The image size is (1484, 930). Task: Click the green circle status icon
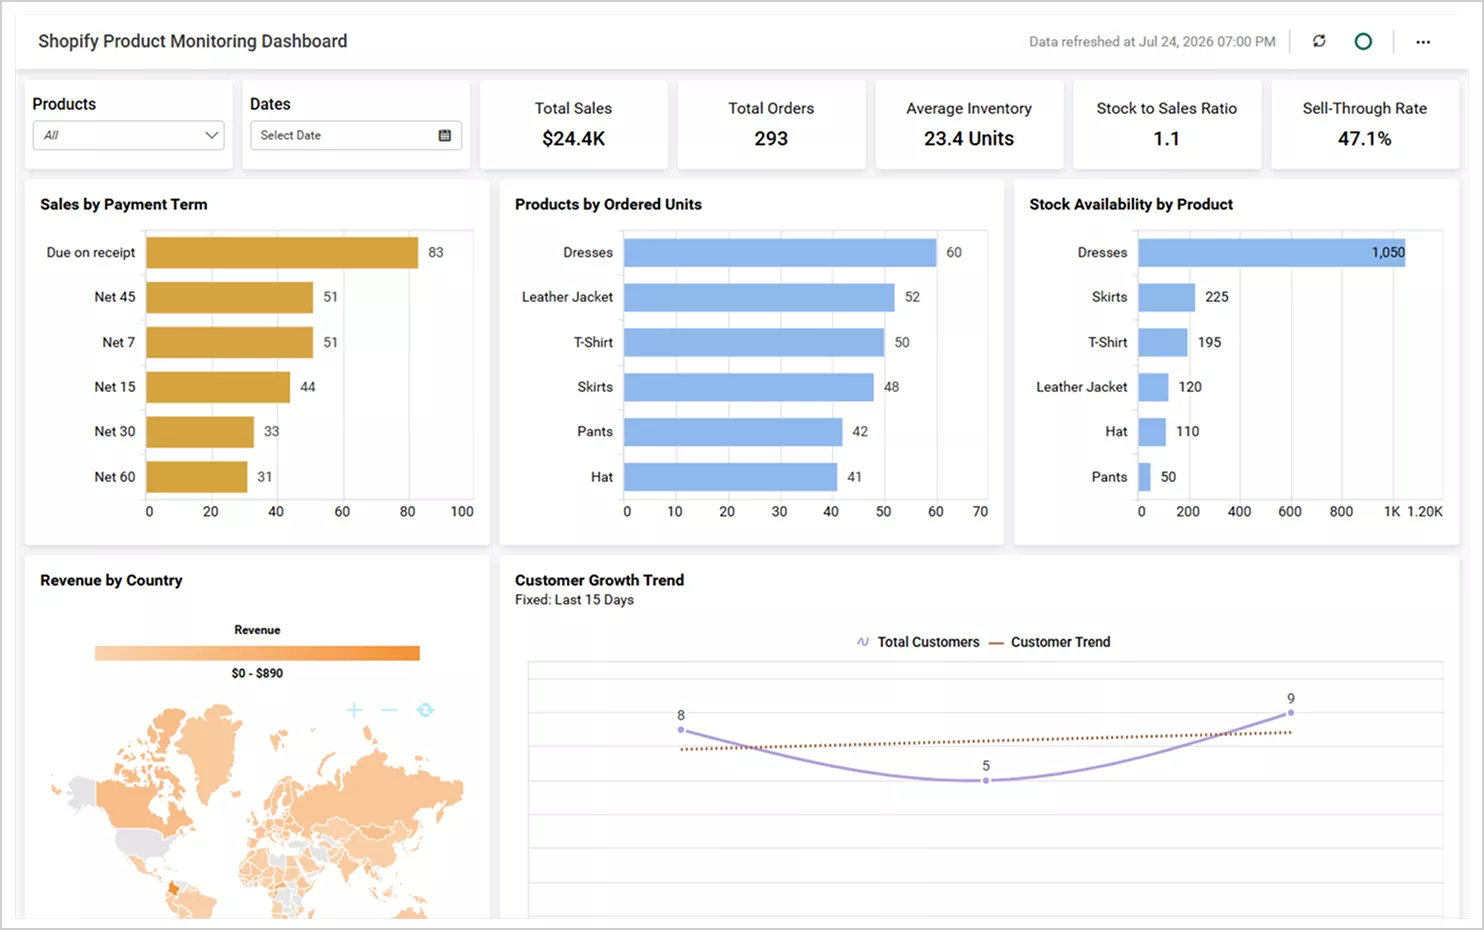1363,41
